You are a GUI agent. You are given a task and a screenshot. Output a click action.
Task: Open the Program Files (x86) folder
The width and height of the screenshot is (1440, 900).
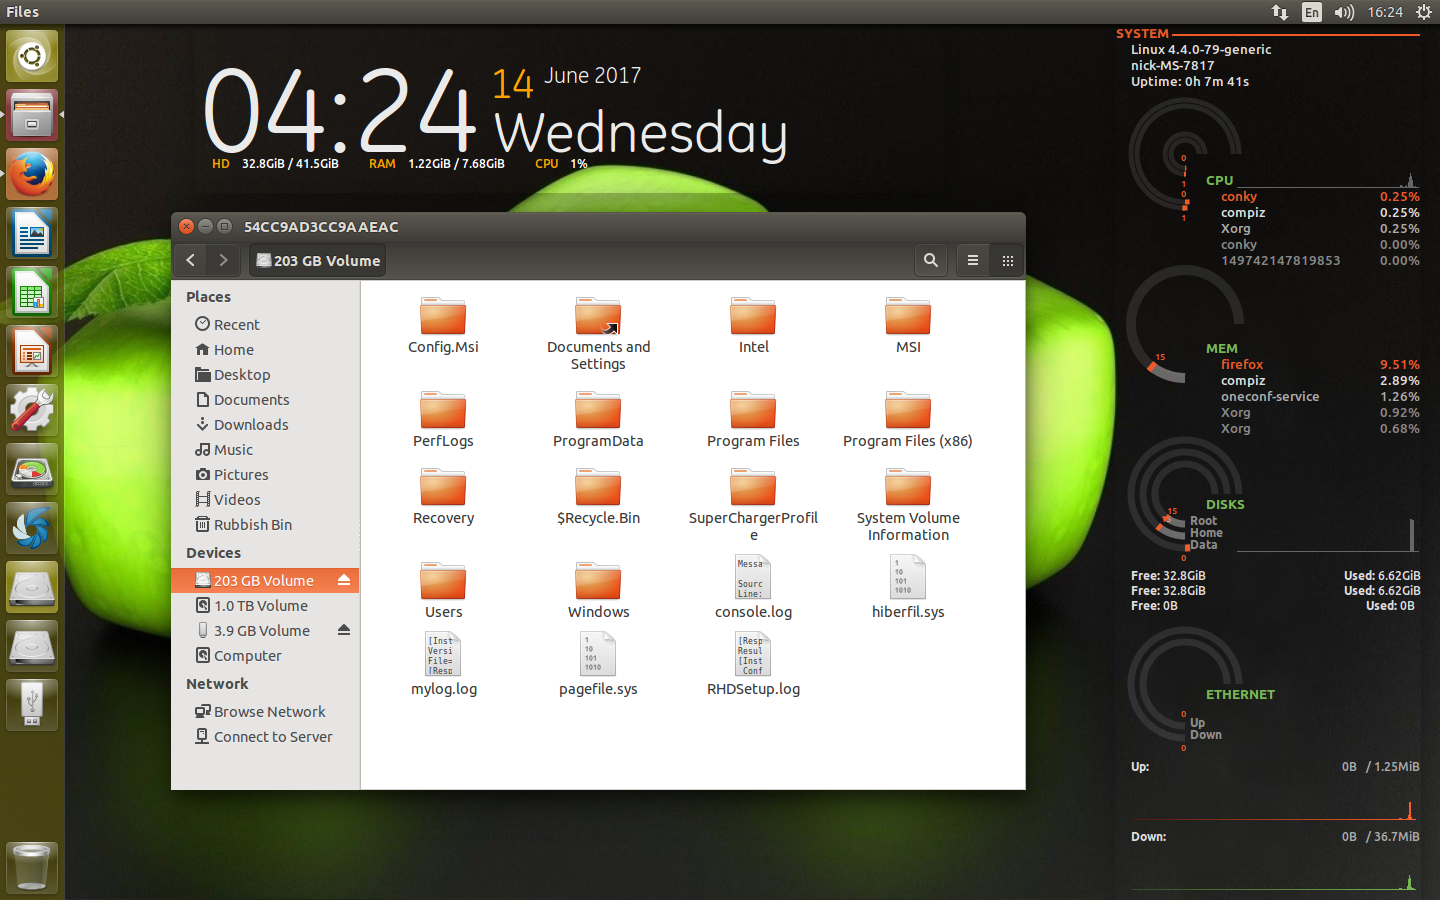pos(908,420)
